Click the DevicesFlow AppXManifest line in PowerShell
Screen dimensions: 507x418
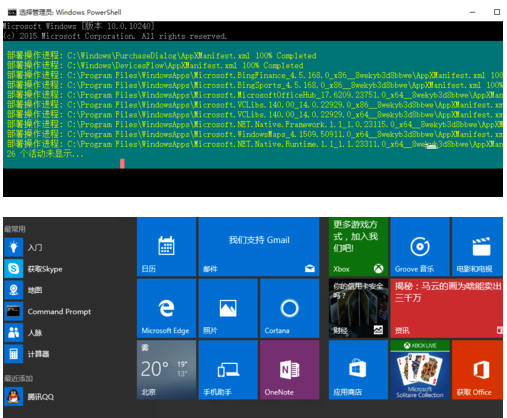(x=155, y=65)
